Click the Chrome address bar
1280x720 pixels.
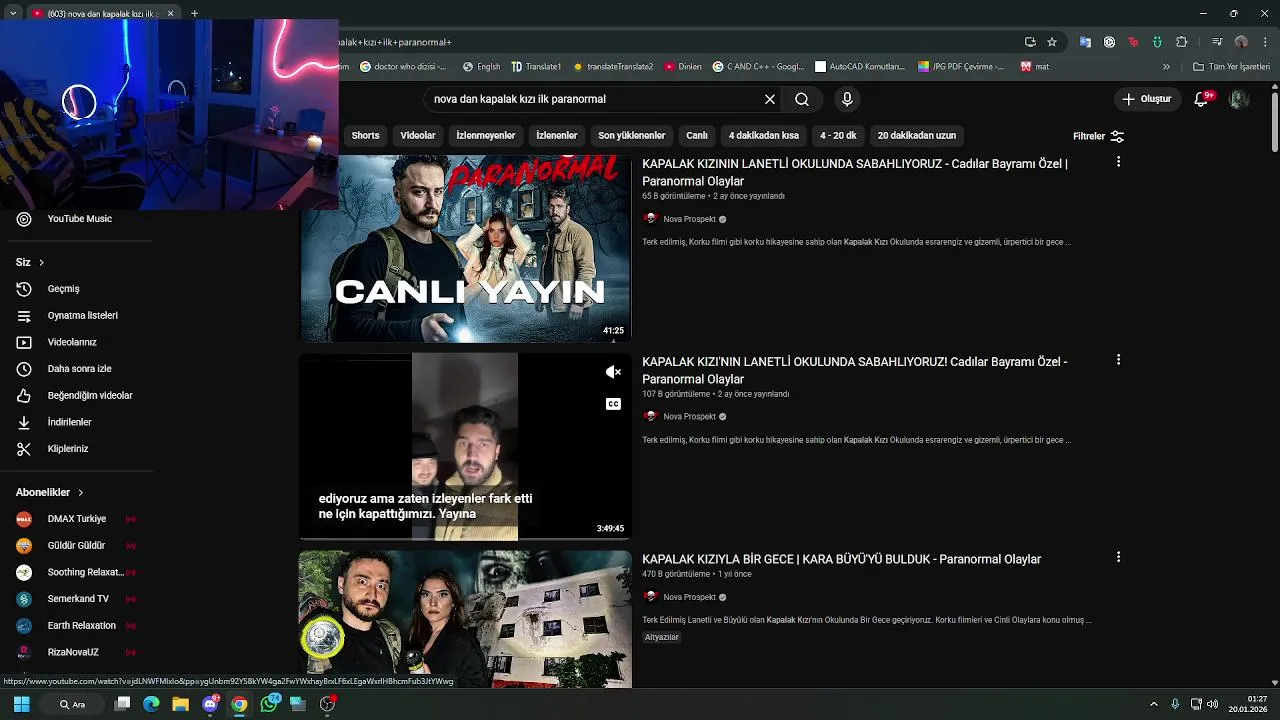click(x=680, y=42)
